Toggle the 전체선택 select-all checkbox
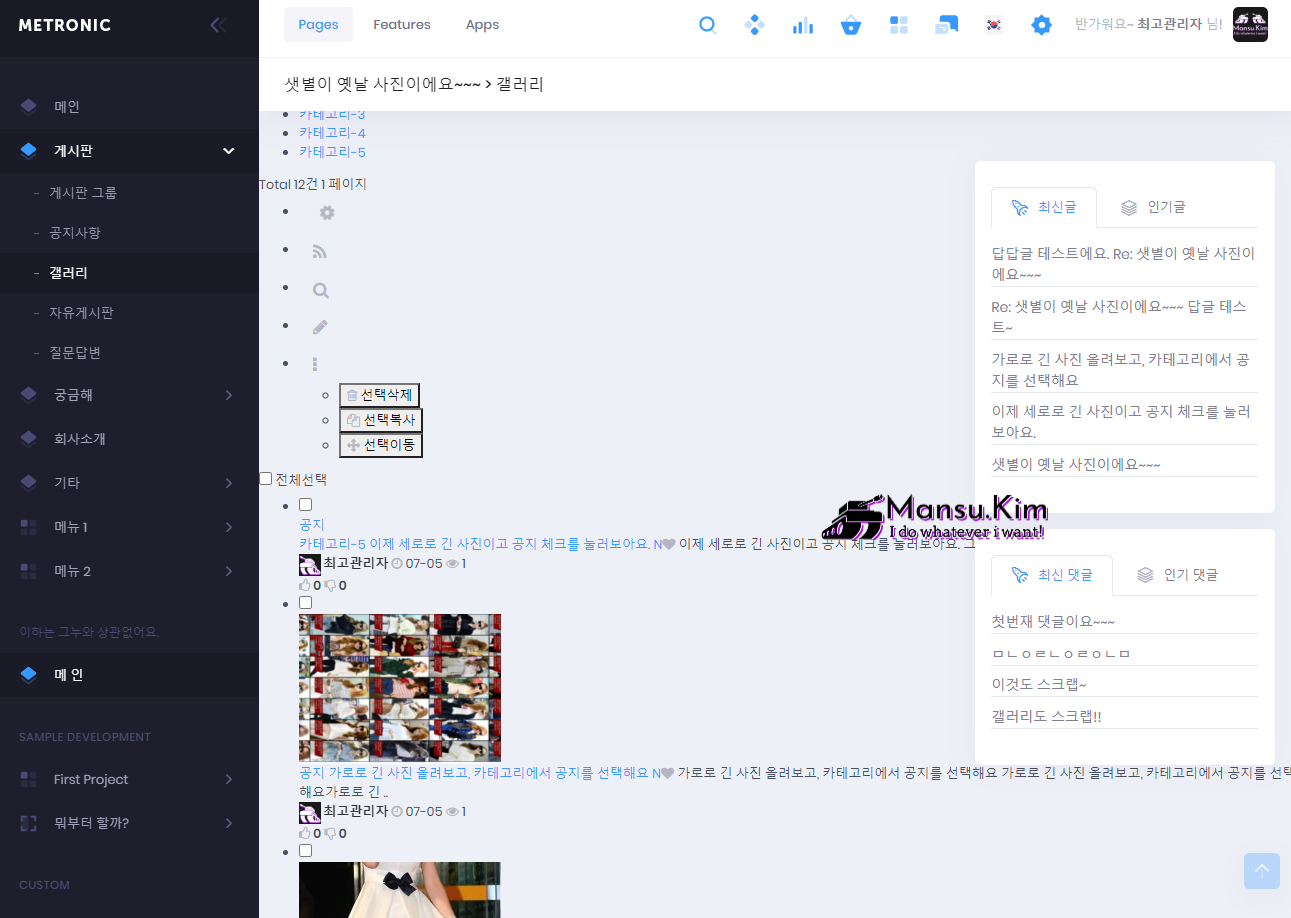This screenshot has width=1291, height=918. tap(266, 479)
